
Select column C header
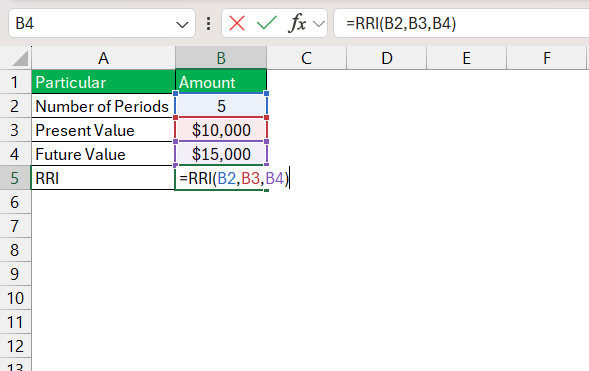tap(307, 58)
